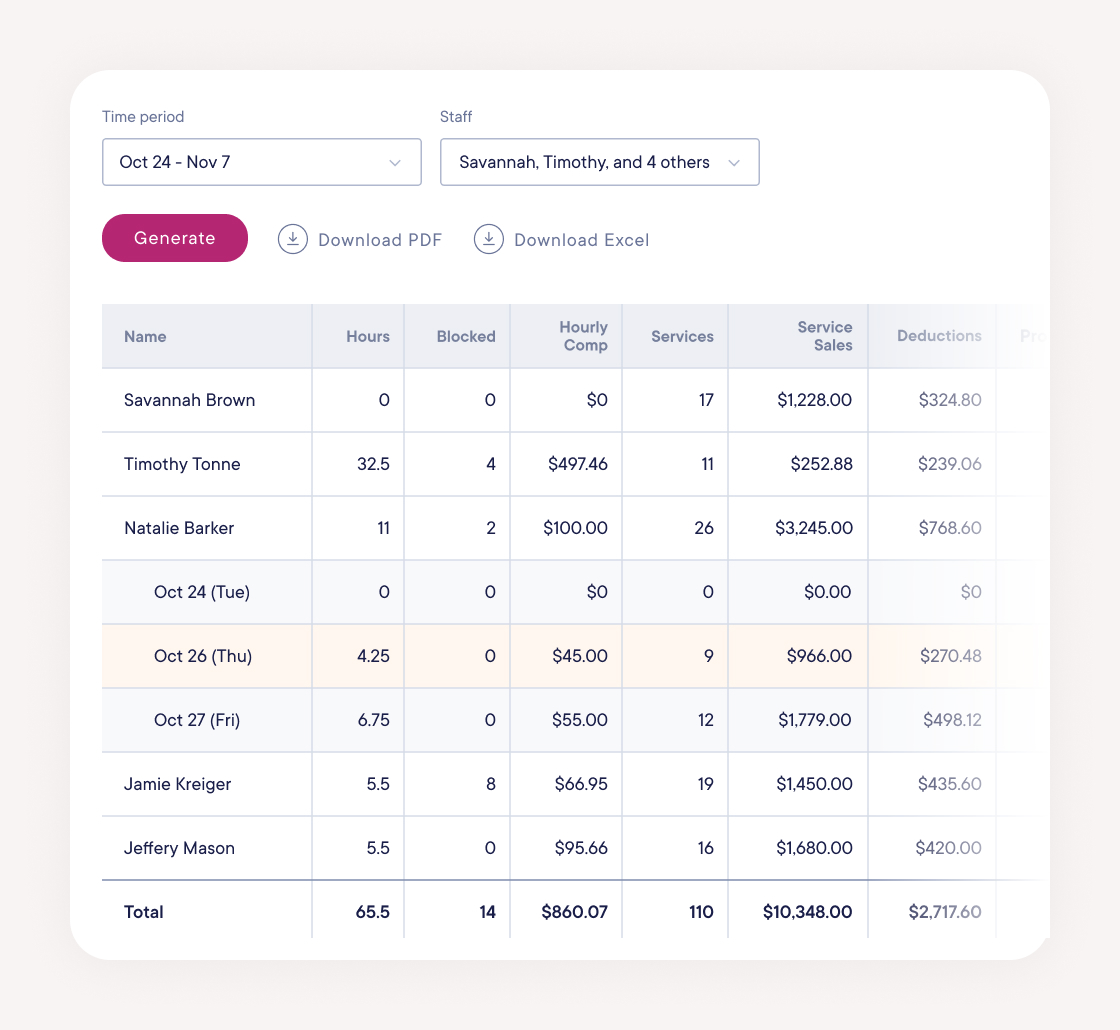This screenshot has width=1120, height=1030.
Task: Select the Oct 27 (Fri) sub-row
Action: [x=197, y=720]
